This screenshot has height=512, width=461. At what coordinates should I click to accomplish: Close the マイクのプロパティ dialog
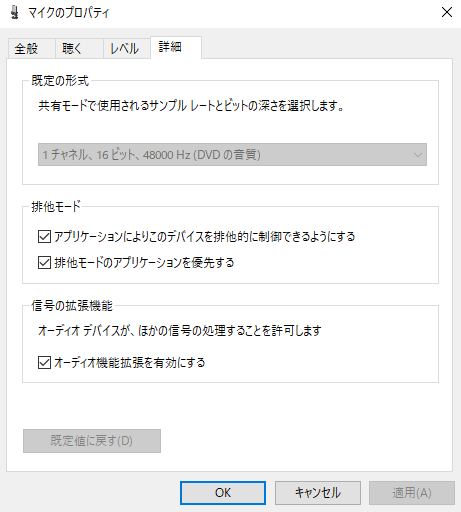(446, 12)
